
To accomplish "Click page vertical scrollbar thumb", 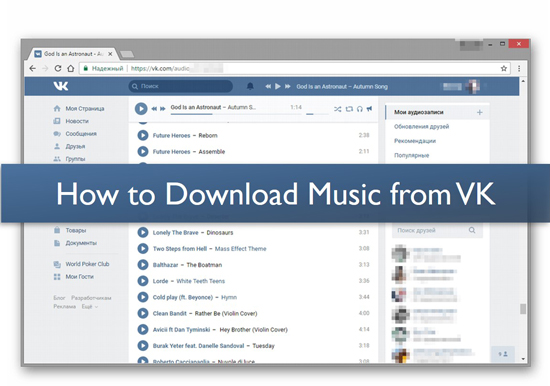I will click(523, 309).
